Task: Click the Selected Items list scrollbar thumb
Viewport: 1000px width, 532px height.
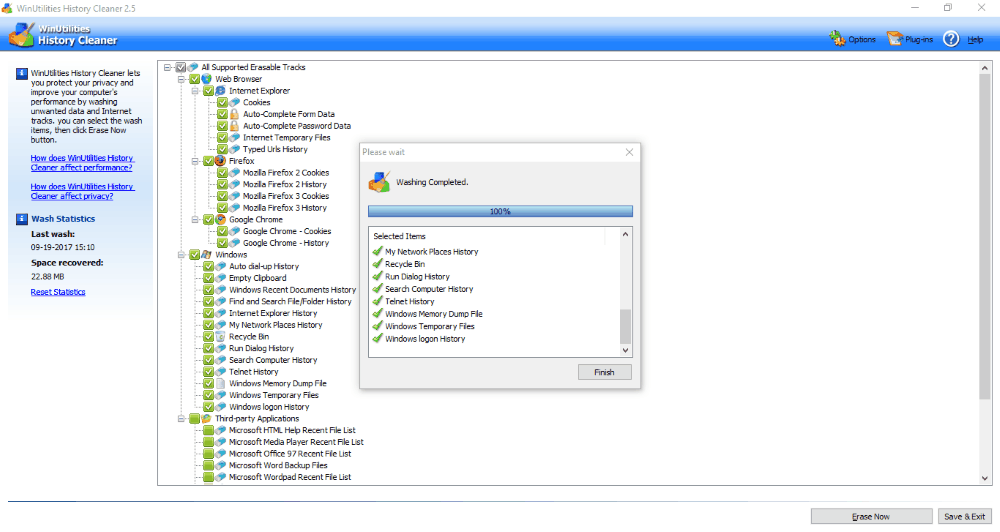Action: point(625,327)
